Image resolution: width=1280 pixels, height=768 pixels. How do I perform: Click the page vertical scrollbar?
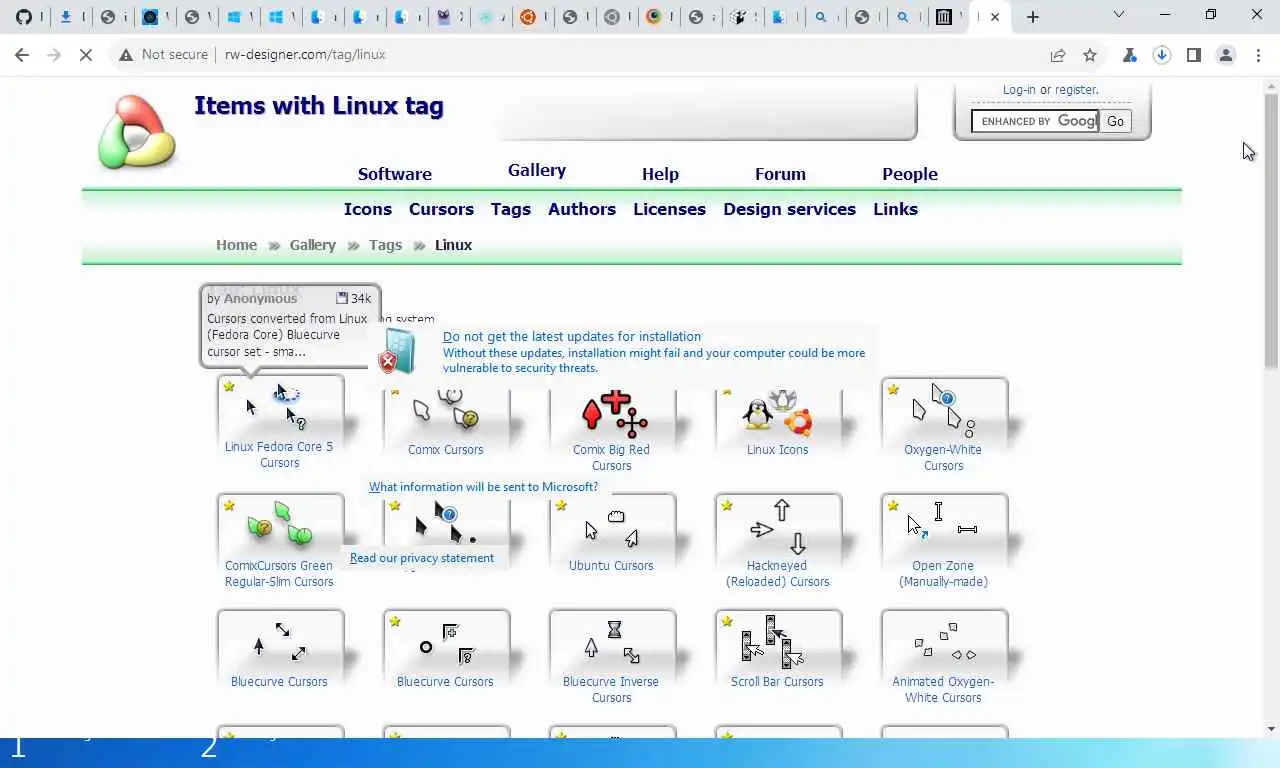click(x=1271, y=230)
